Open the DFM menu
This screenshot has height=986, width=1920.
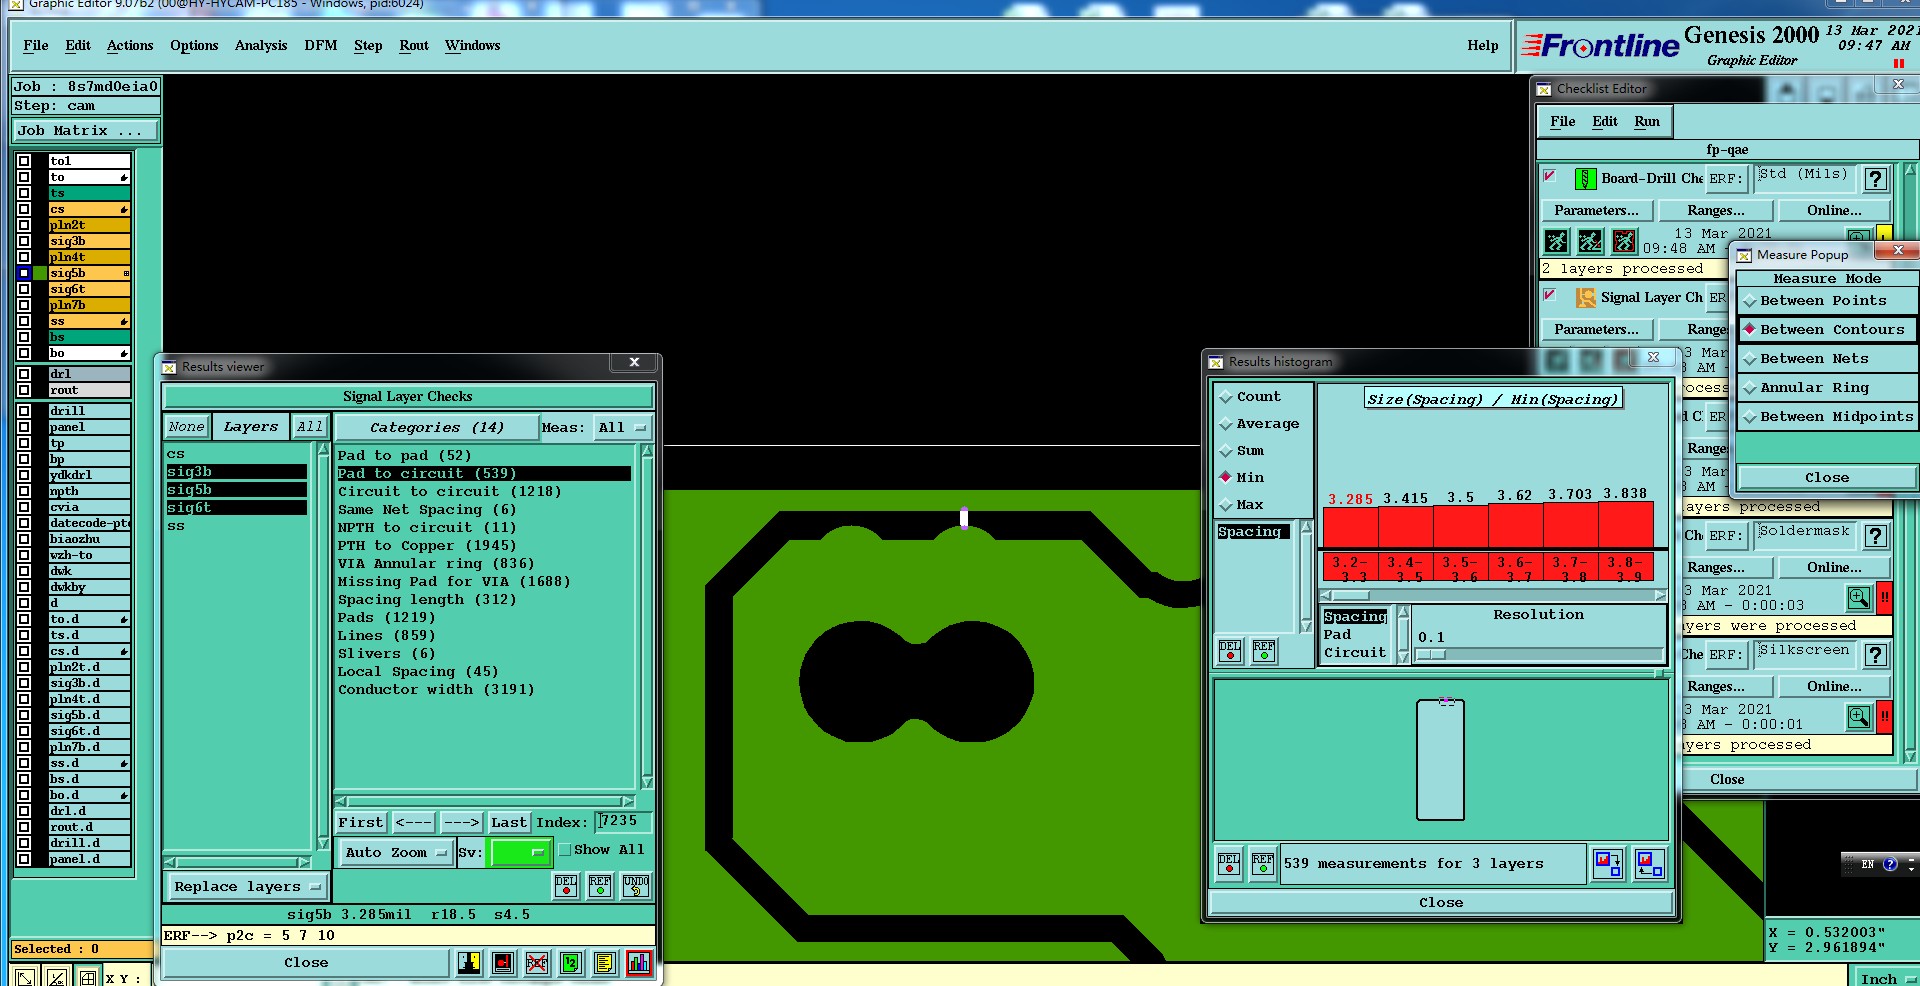point(321,46)
